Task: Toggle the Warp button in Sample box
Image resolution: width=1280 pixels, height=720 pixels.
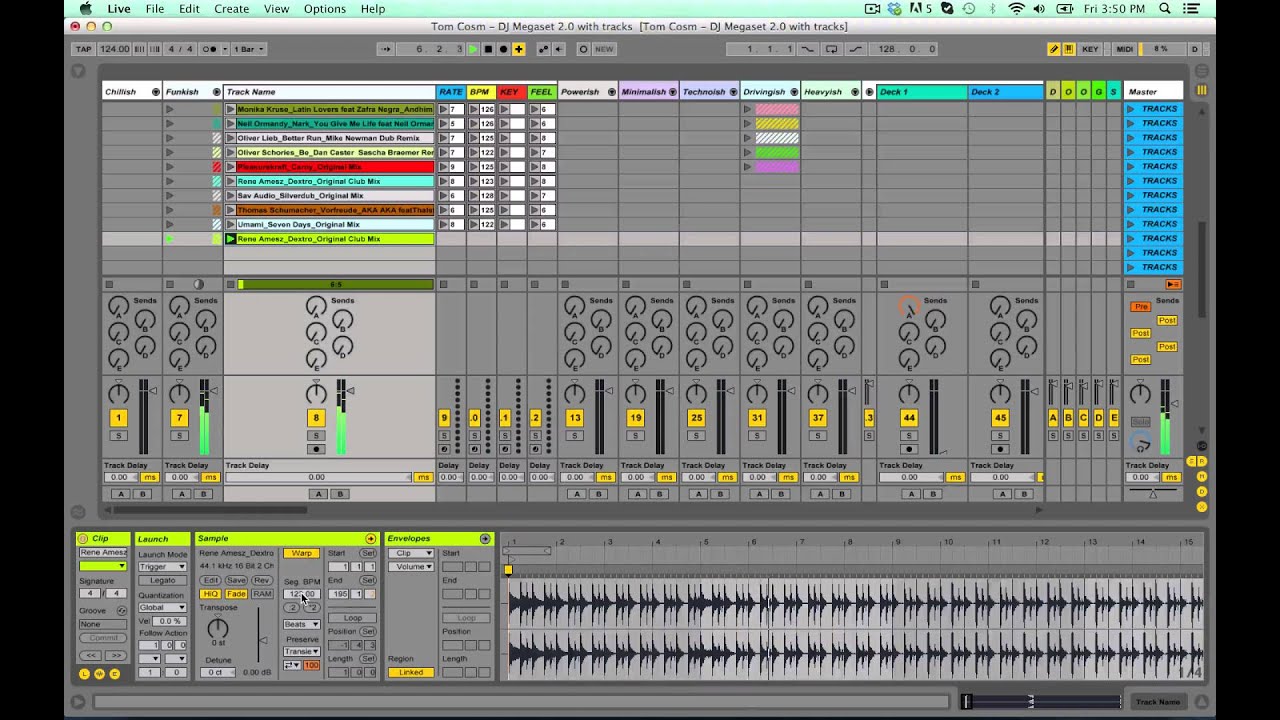Action: click(x=301, y=553)
